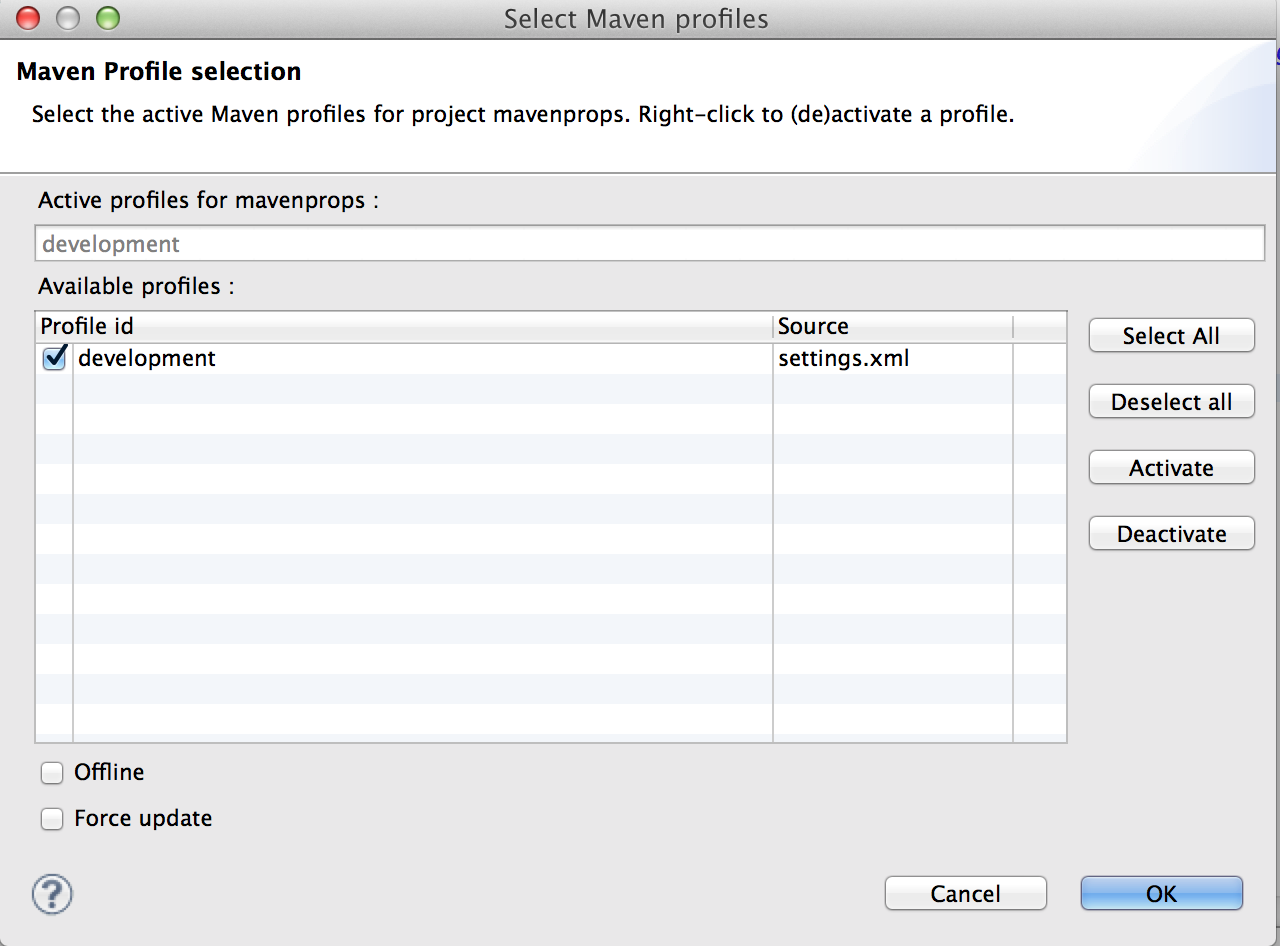
Task: Tick the Force update checkbox
Action: [x=52, y=819]
